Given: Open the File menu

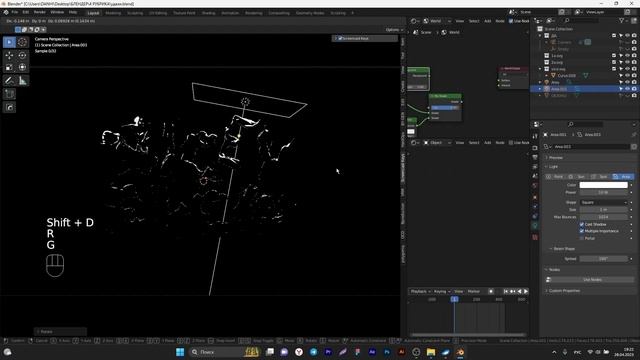Looking at the screenshot, I should 15,13.
